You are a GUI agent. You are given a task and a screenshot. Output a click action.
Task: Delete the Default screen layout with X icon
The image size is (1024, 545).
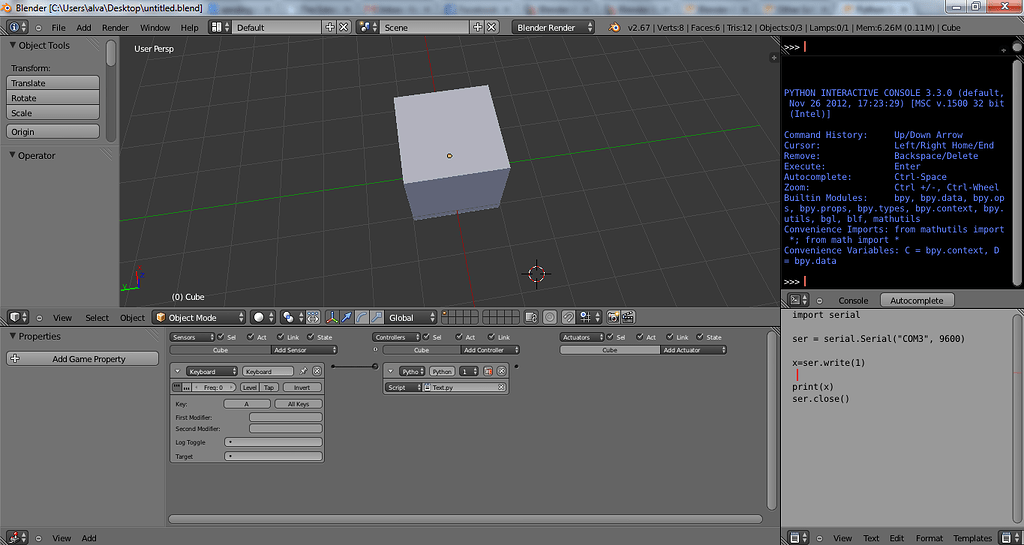[x=344, y=27]
